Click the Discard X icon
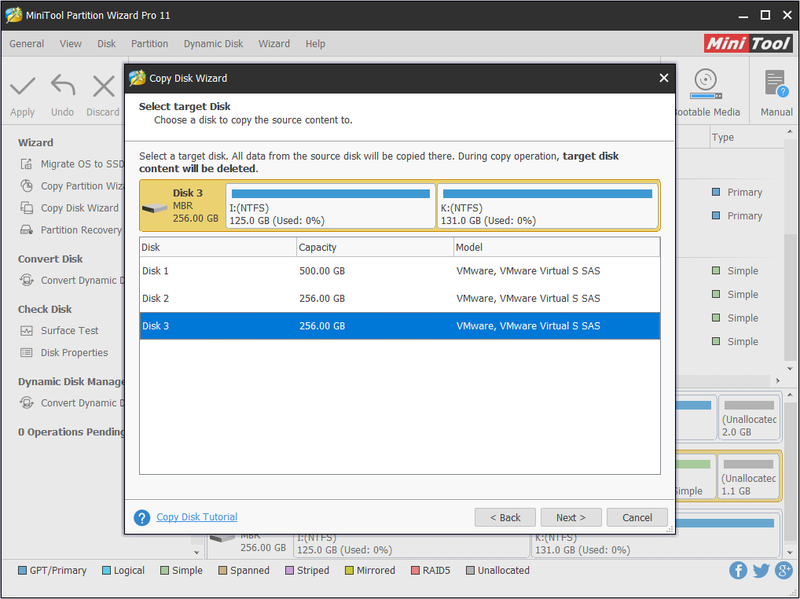This screenshot has height=599, width=800. [104, 86]
